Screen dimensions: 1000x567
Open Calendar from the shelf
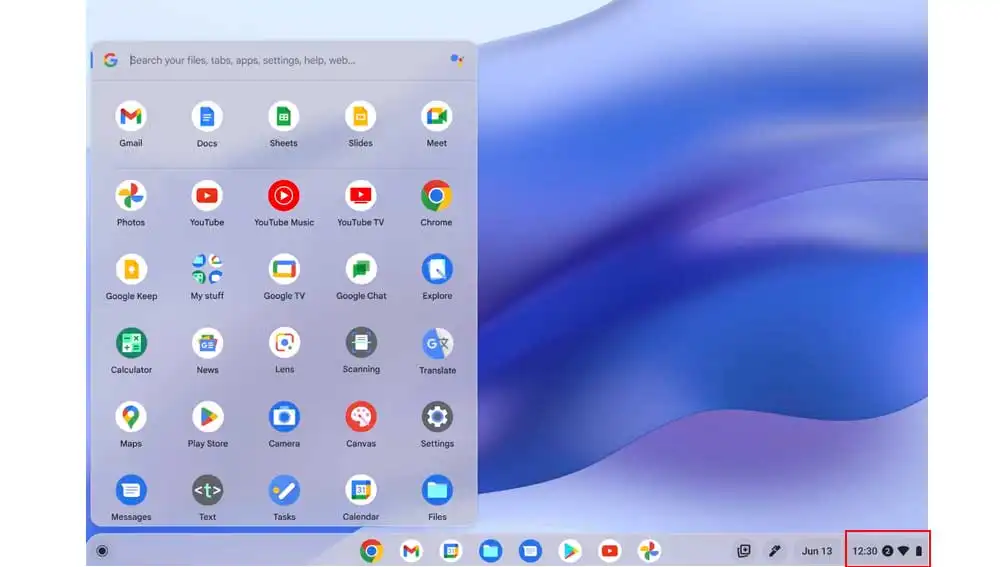(x=451, y=550)
